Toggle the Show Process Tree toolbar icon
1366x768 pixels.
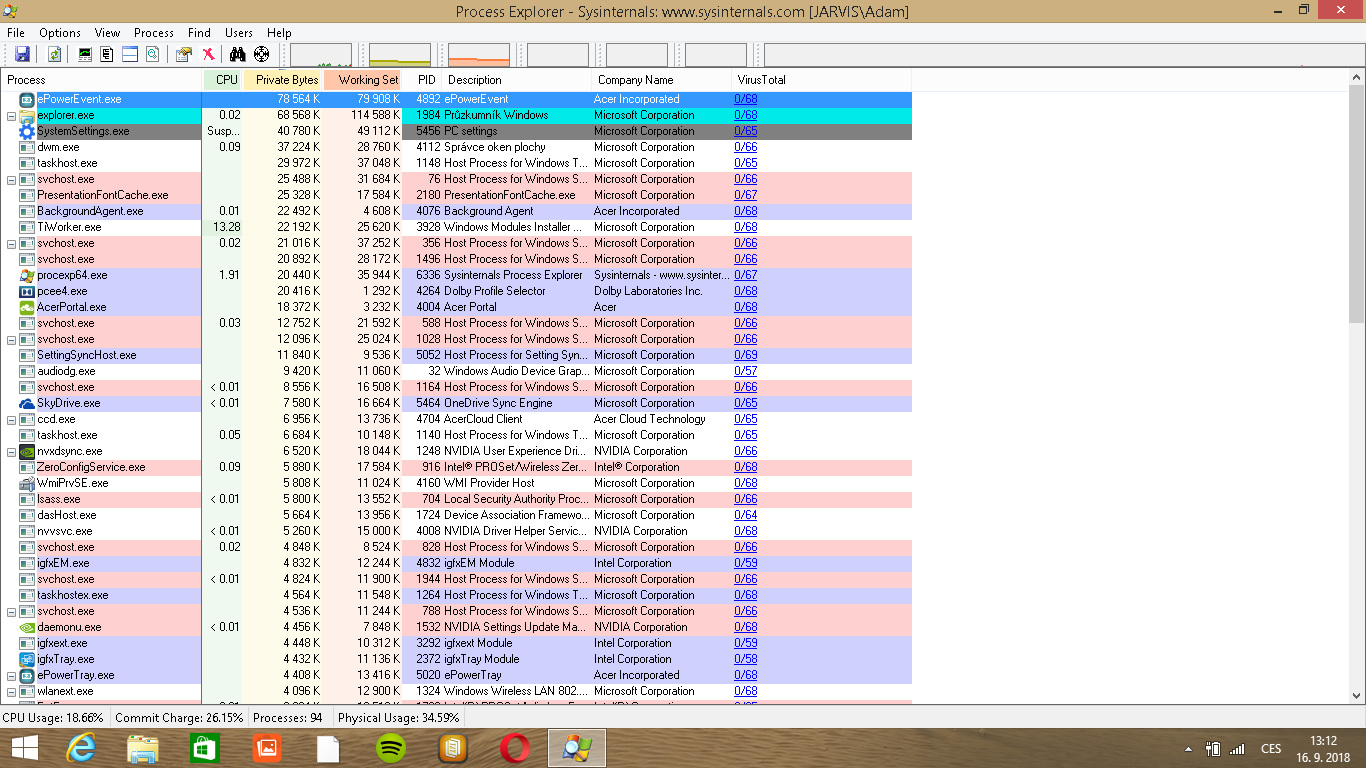click(x=107, y=54)
